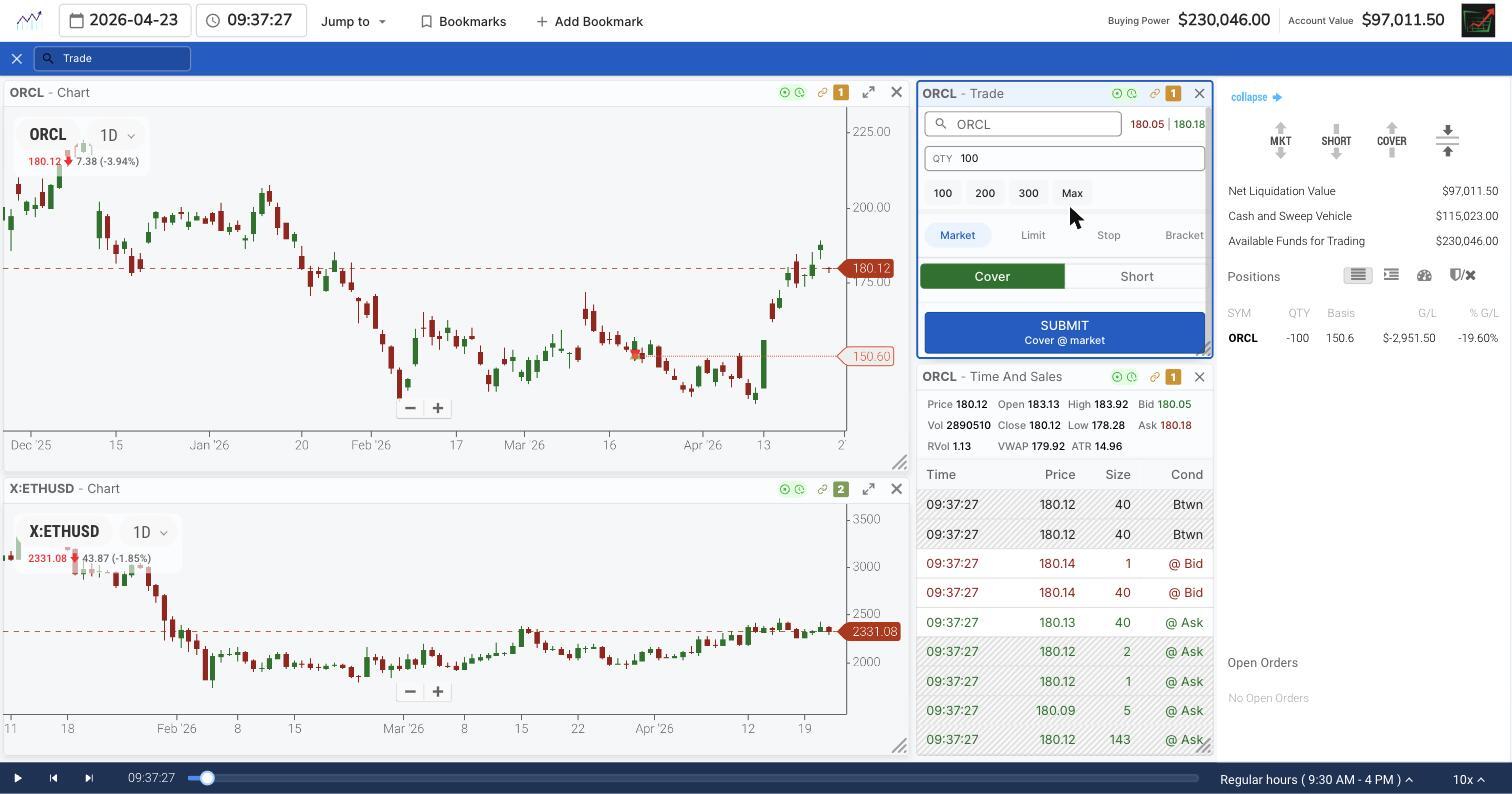1512x794 pixels.
Task: Expand the Jump to dropdown
Action: pos(353,21)
